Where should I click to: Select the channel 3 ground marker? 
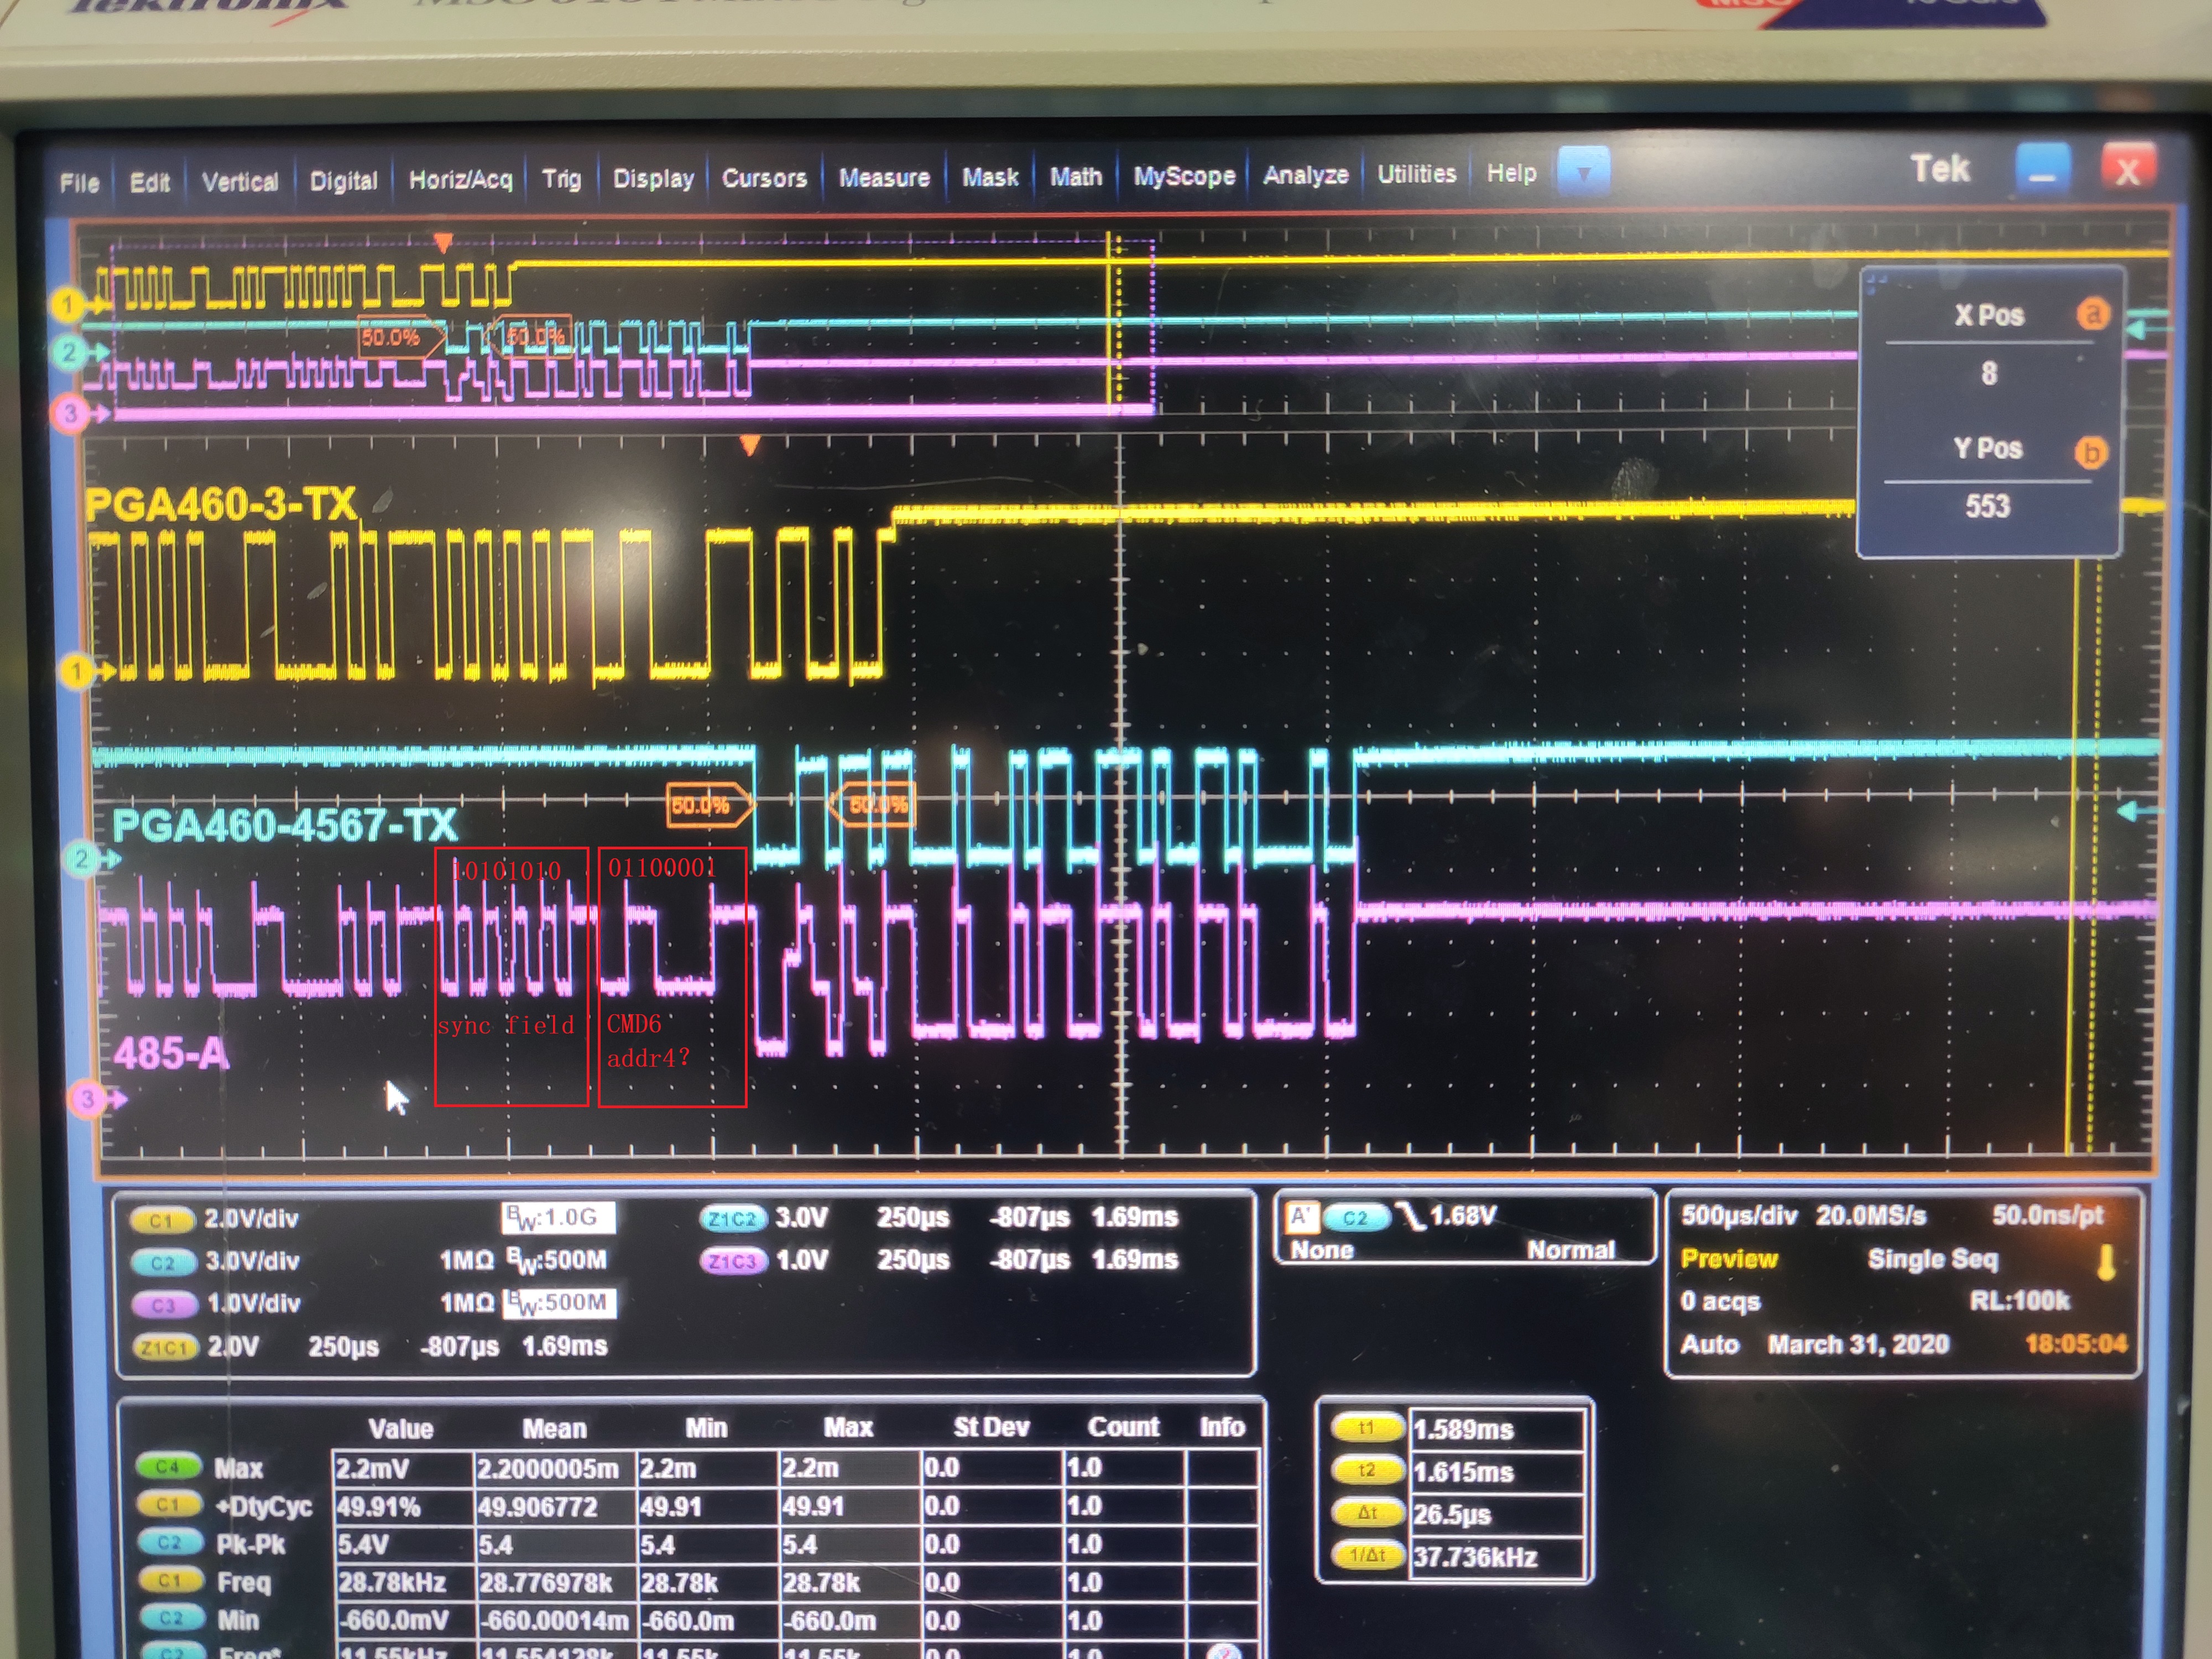[x=88, y=1099]
